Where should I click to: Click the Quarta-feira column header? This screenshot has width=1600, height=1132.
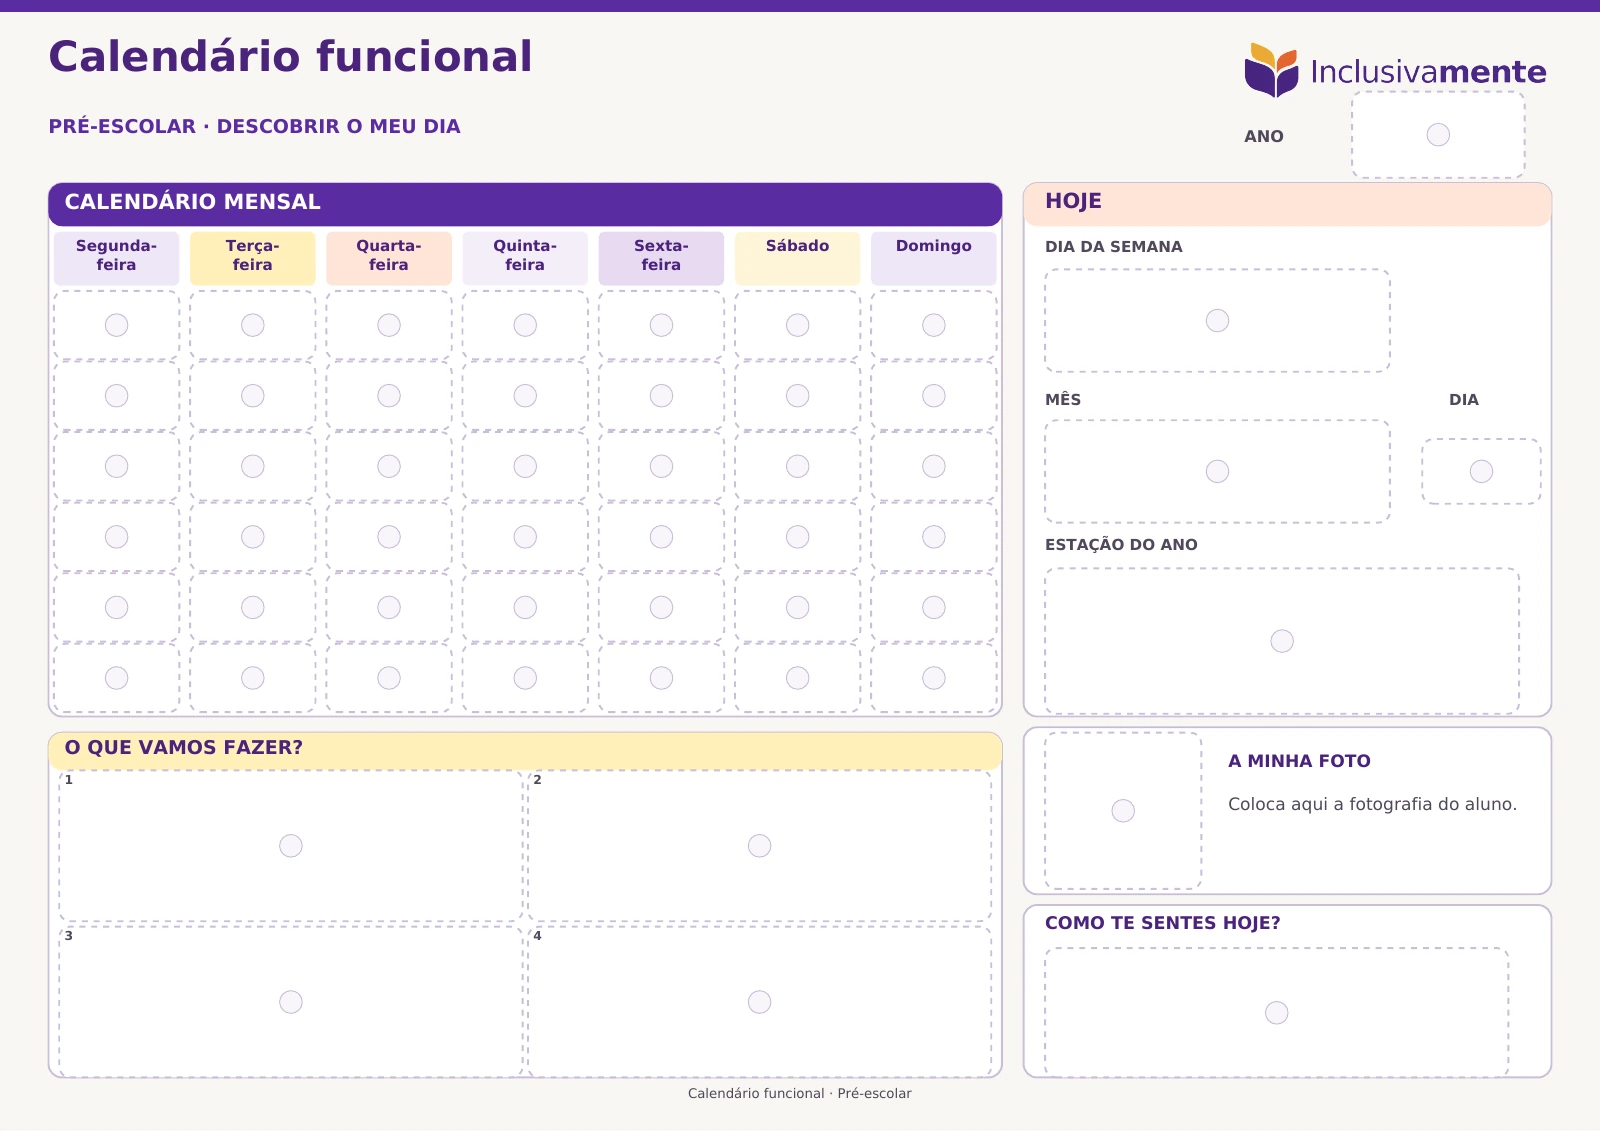pos(389,258)
